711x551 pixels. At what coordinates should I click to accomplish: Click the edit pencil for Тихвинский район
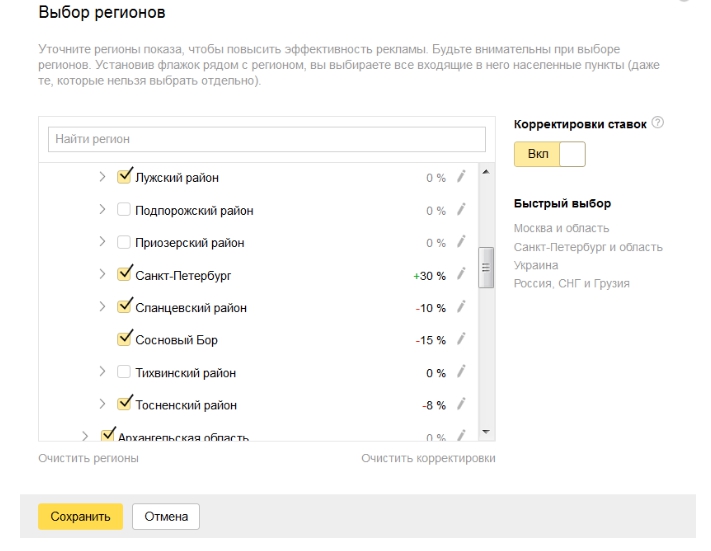coord(461,372)
